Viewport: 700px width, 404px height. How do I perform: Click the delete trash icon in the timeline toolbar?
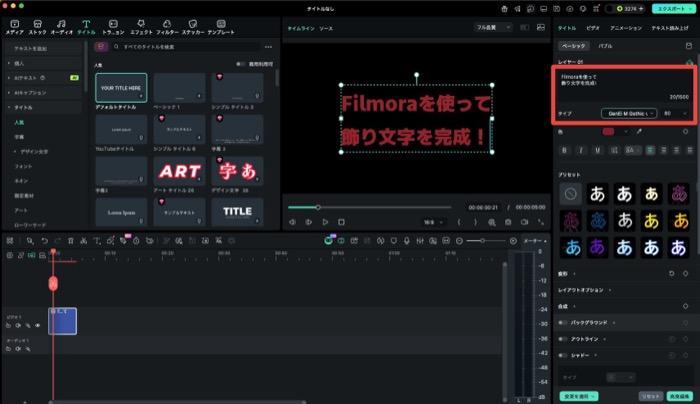click(x=71, y=241)
